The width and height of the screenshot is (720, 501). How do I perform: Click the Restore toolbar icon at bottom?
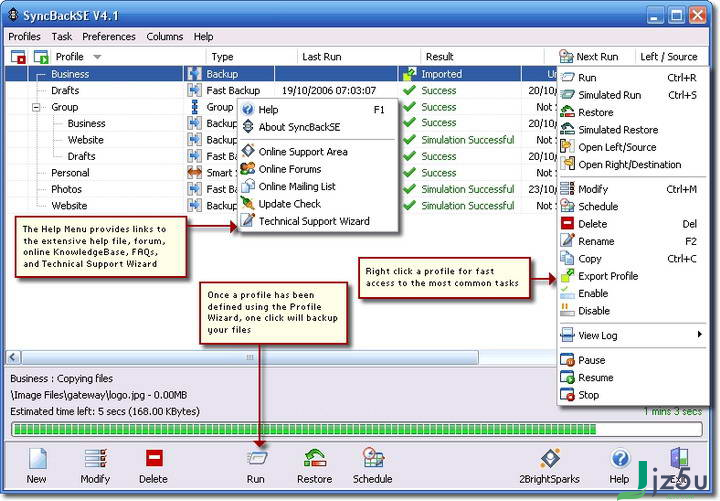tap(315, 458)
